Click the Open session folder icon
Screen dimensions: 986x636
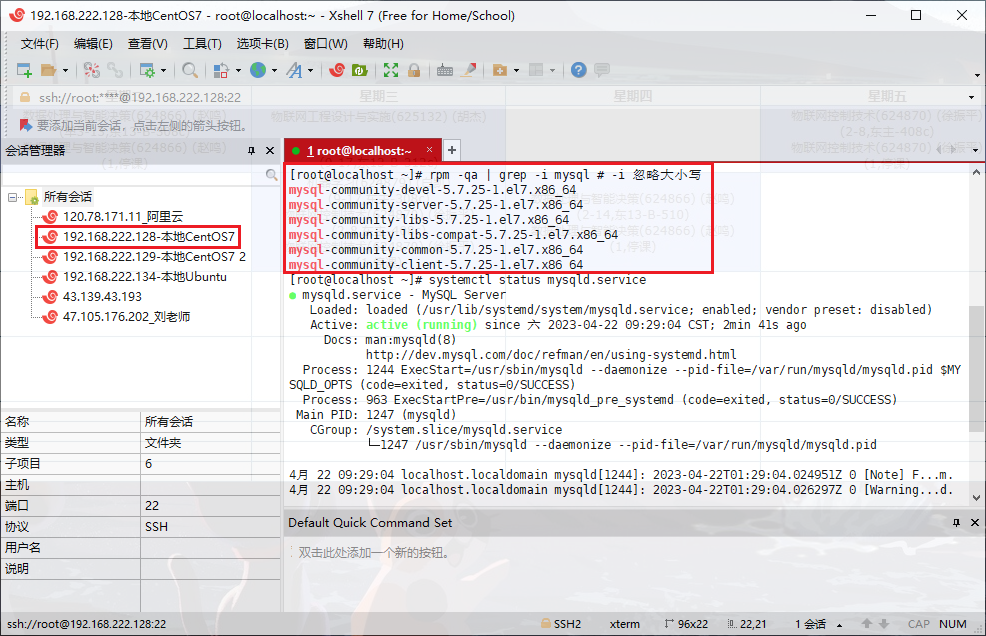(x=48, y=70)
